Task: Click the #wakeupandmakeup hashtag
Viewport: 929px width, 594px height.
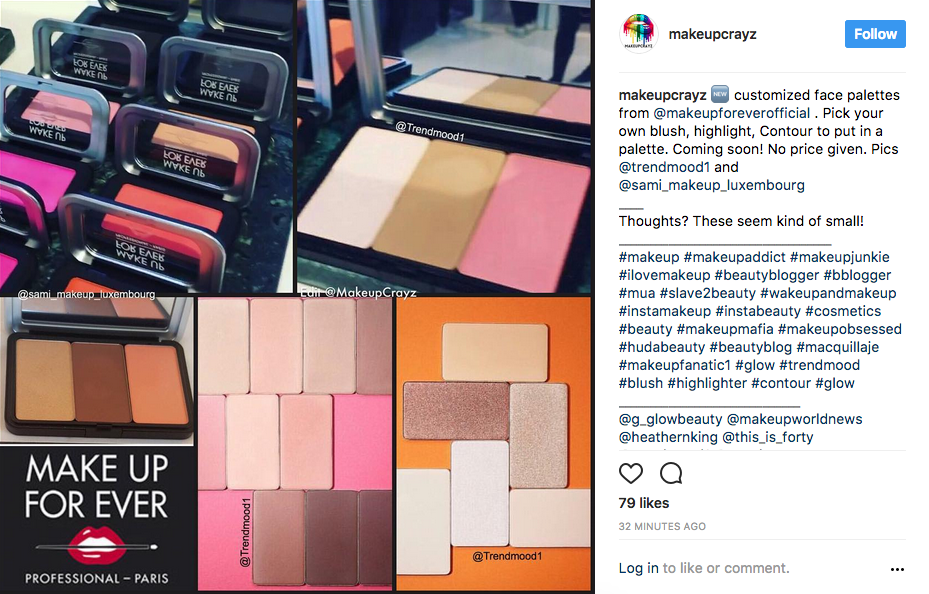Action: (x=828, y=293)
